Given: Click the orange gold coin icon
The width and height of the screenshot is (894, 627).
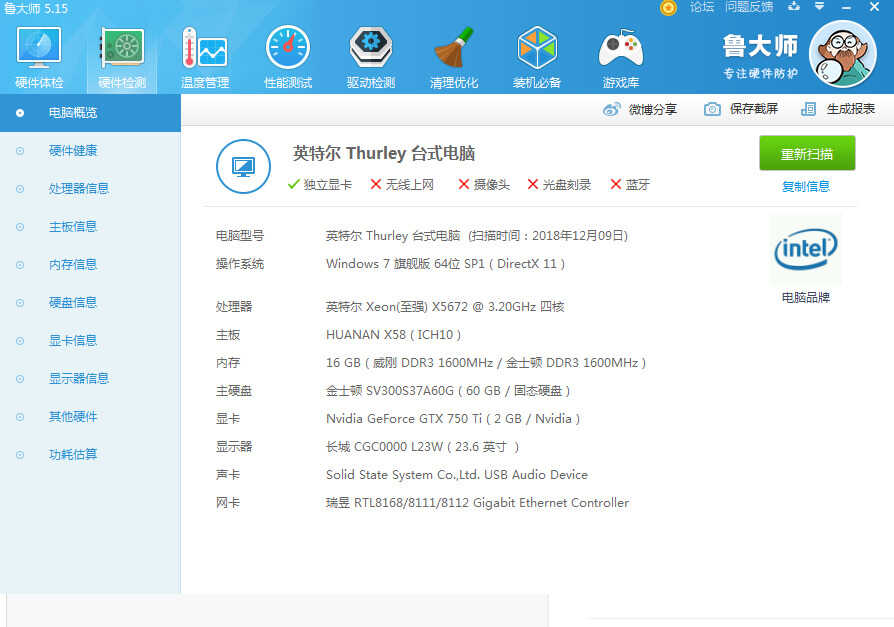Looking at the screenshot, I should point(668,7).
